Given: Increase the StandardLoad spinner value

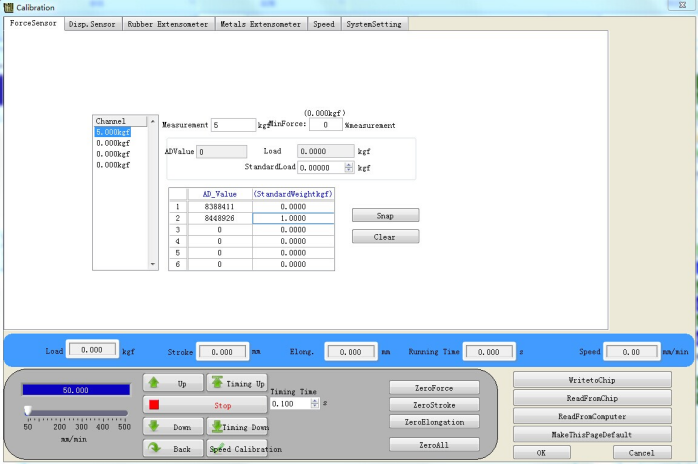Looking at the screenshot, I should [349, 165].
